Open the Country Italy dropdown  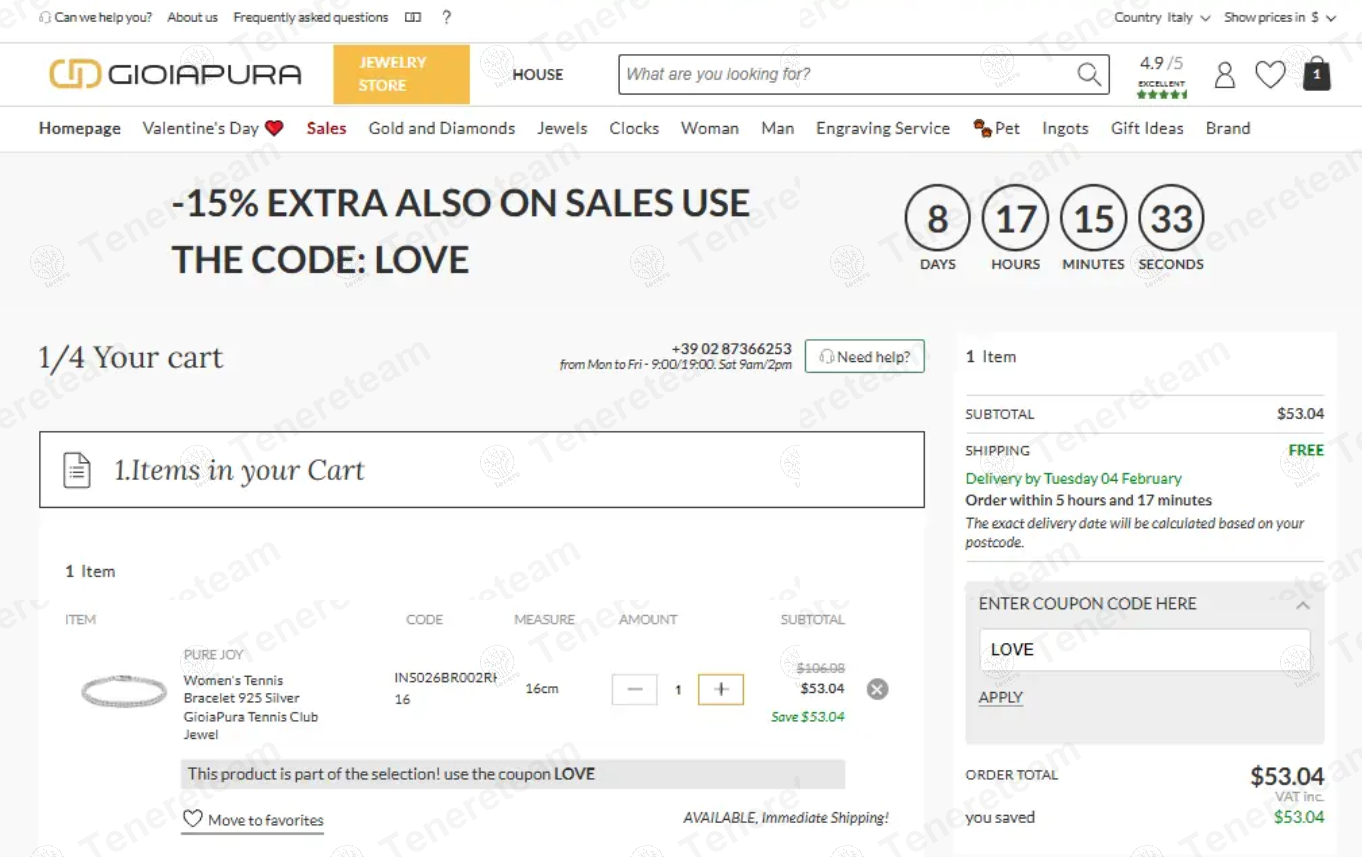(x=1162, y=17)
